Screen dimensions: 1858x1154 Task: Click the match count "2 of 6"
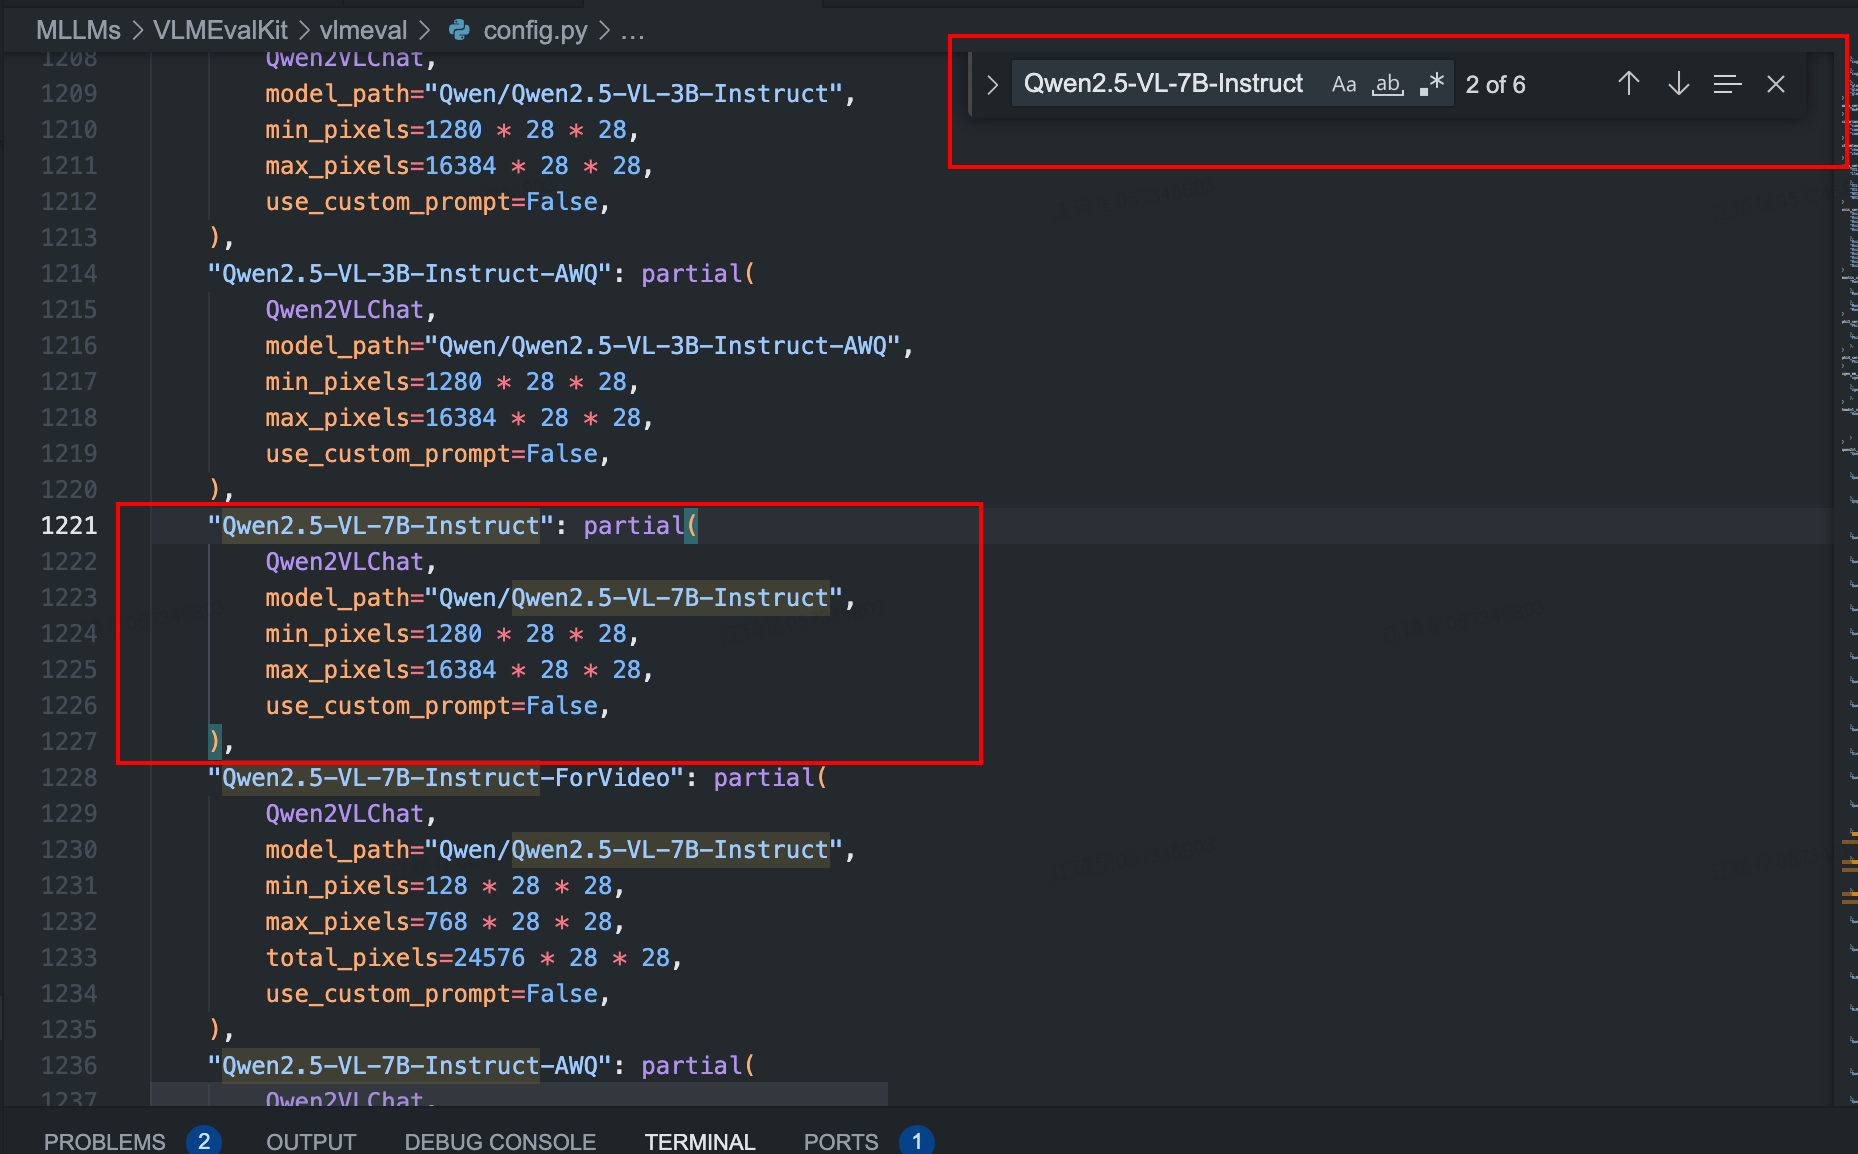pos(1495,85)
